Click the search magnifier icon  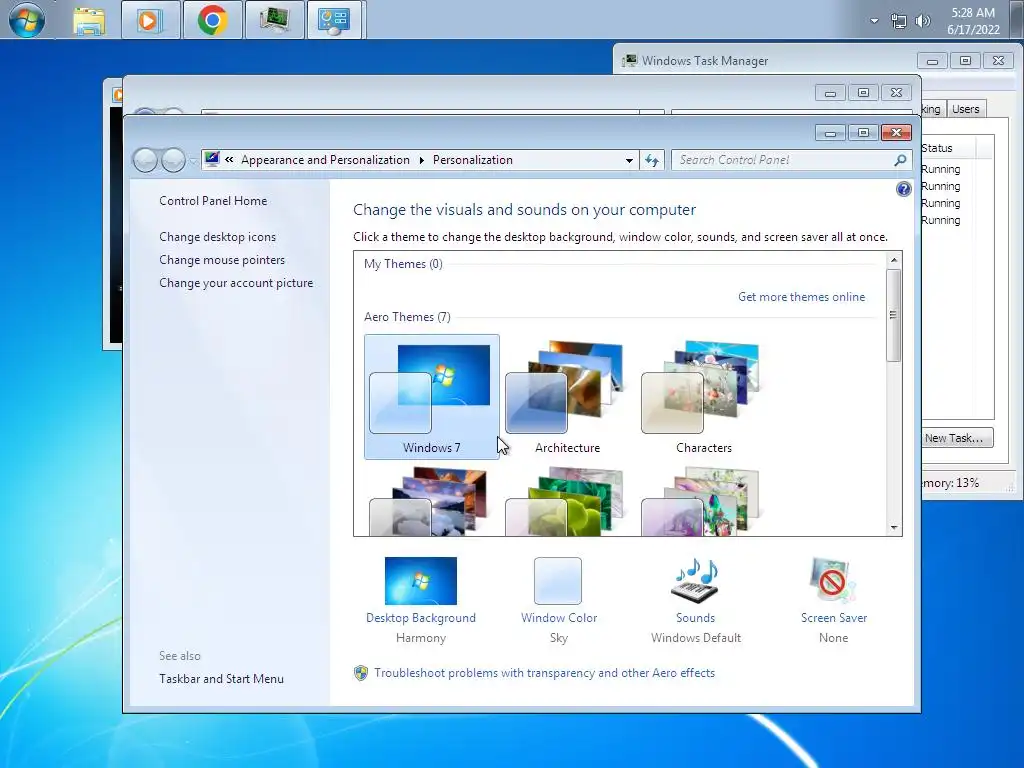901,160
